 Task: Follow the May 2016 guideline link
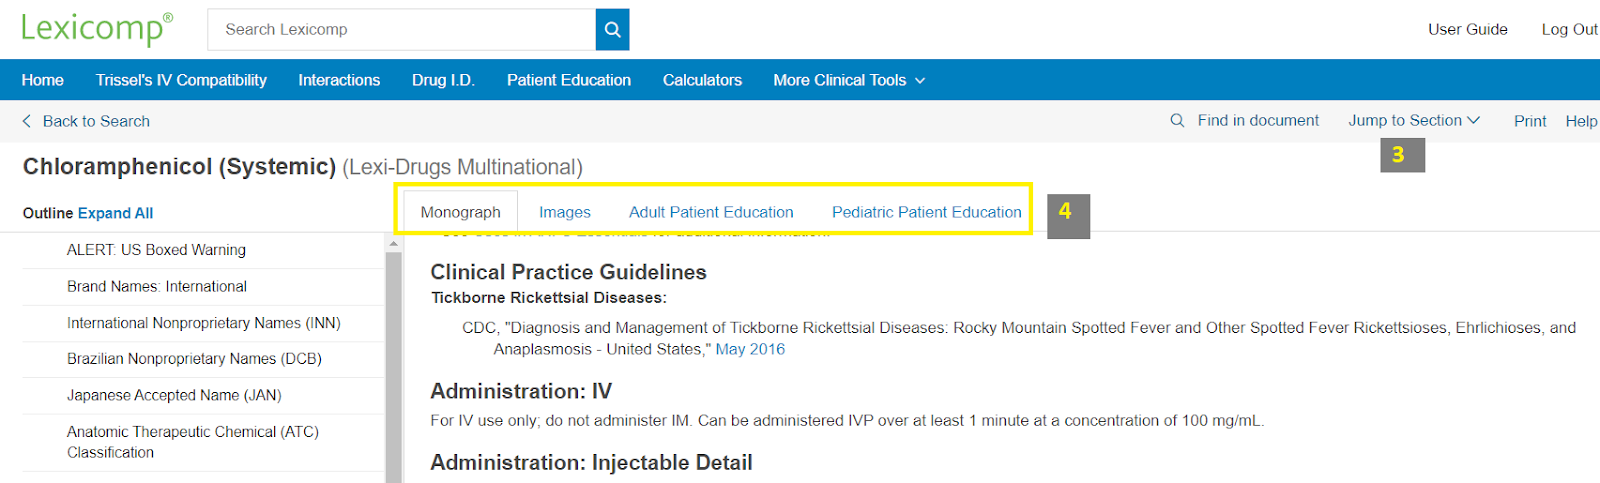click(750, 349)
